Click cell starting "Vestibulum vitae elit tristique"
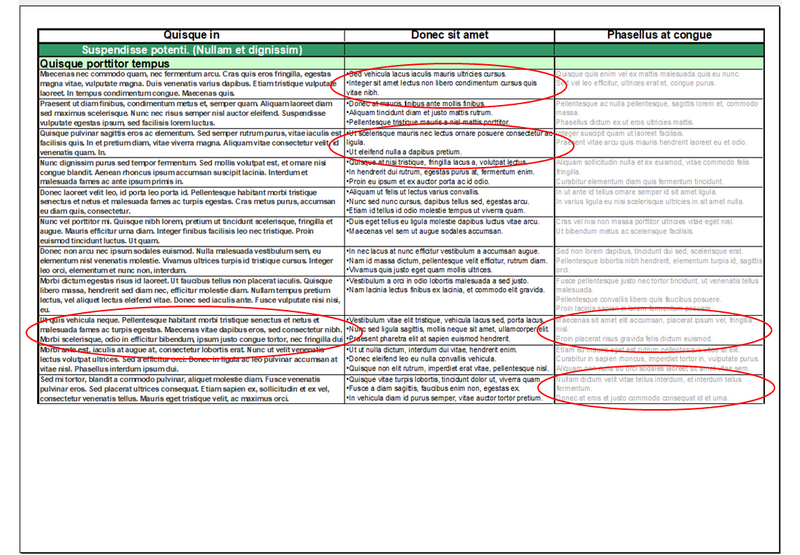Screen dimensions: 800x555 (x=449, y=330)
